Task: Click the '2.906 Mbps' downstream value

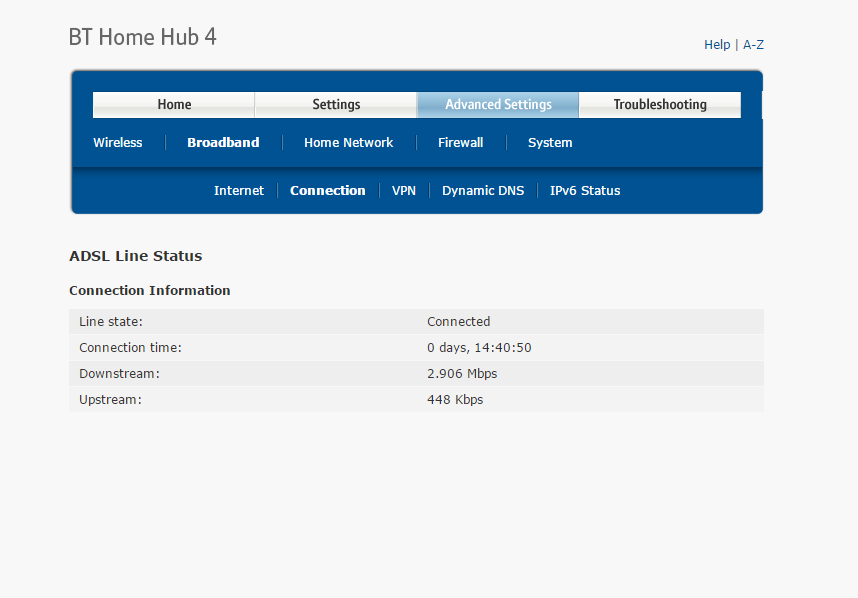Action: 462,374
